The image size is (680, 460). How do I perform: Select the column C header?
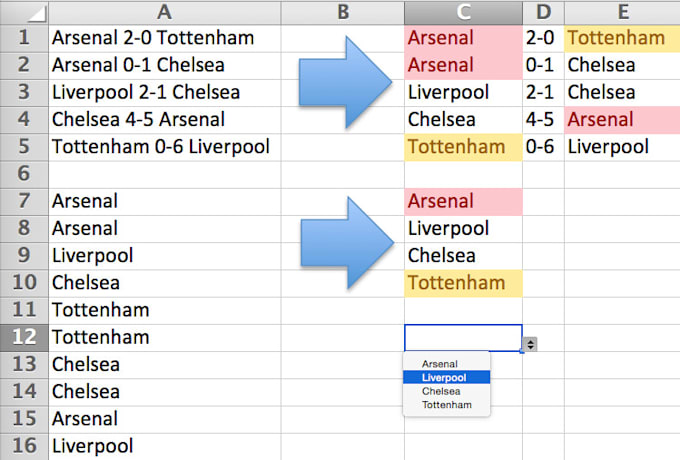tap(463, 12)
